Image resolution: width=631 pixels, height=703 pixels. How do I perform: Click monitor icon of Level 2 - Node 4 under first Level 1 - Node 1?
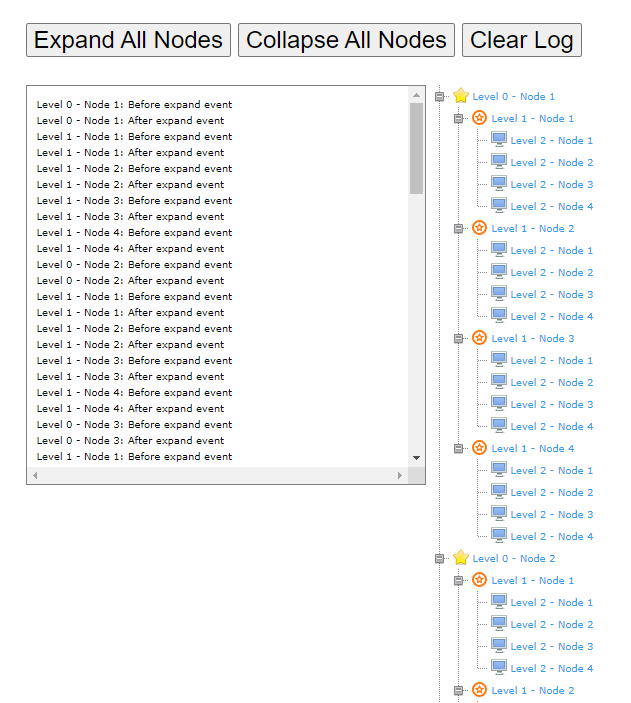[x=499, y=205]
